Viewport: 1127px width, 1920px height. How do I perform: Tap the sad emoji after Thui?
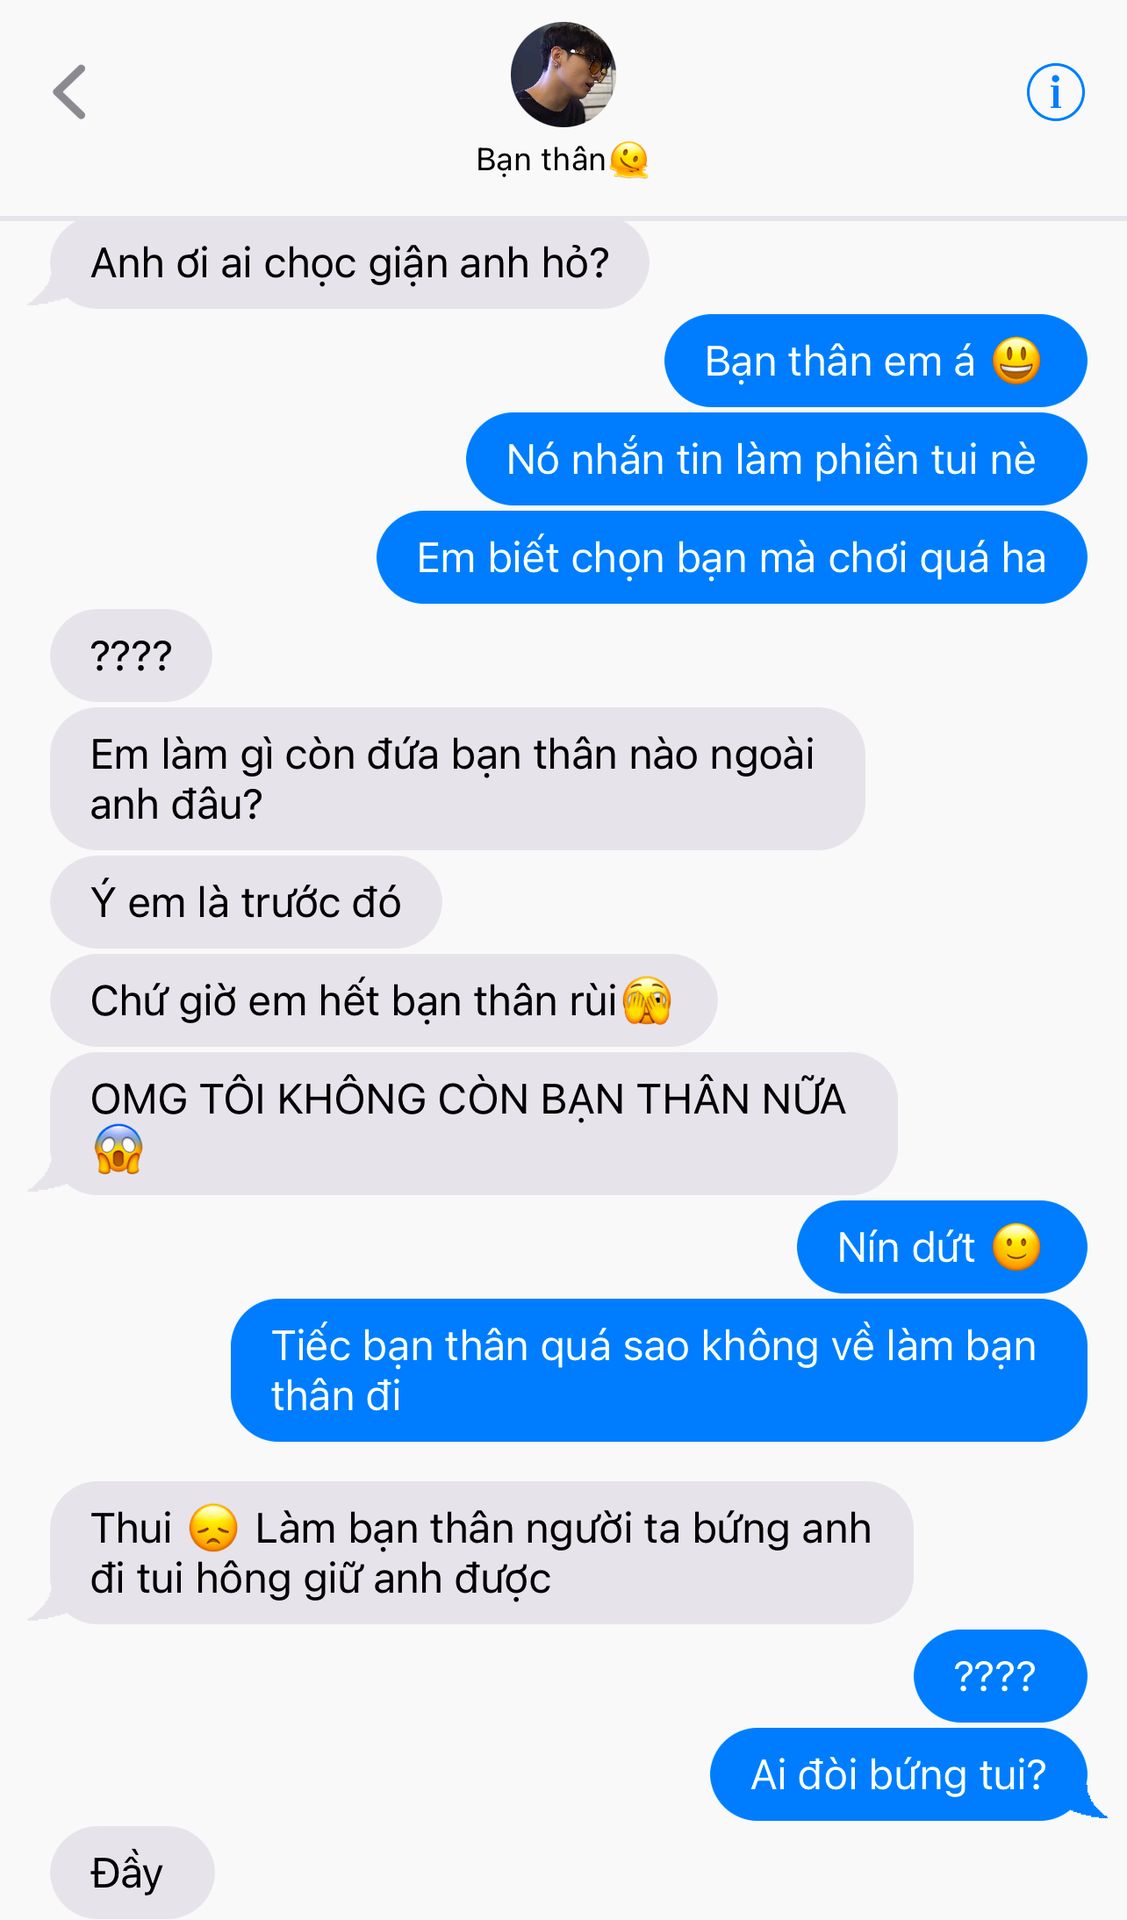point(213,1528)
